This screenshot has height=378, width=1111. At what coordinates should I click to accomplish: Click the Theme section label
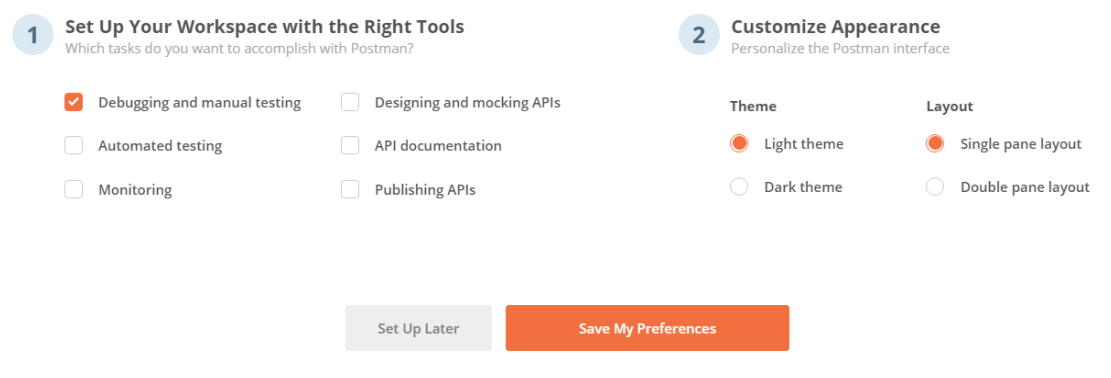753,106
